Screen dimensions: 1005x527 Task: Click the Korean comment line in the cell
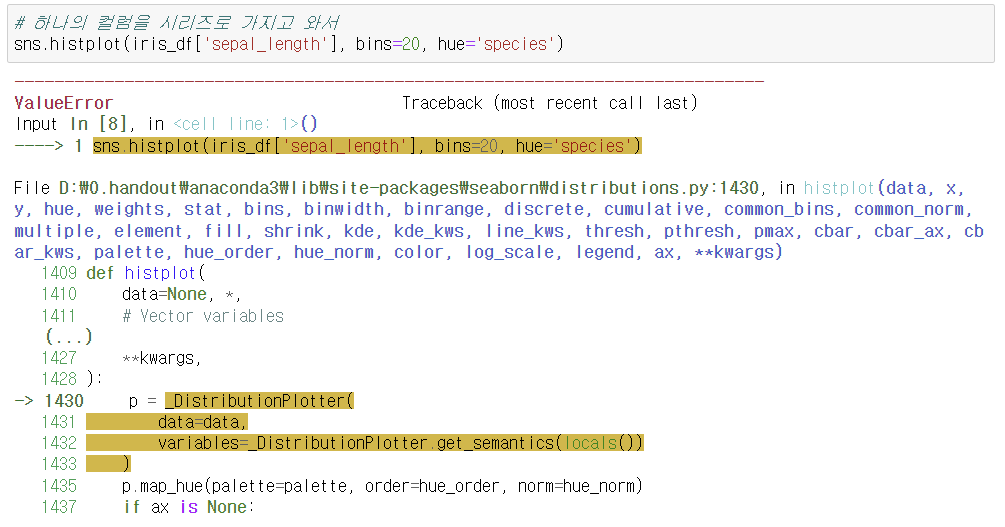(x=177, y=23)
